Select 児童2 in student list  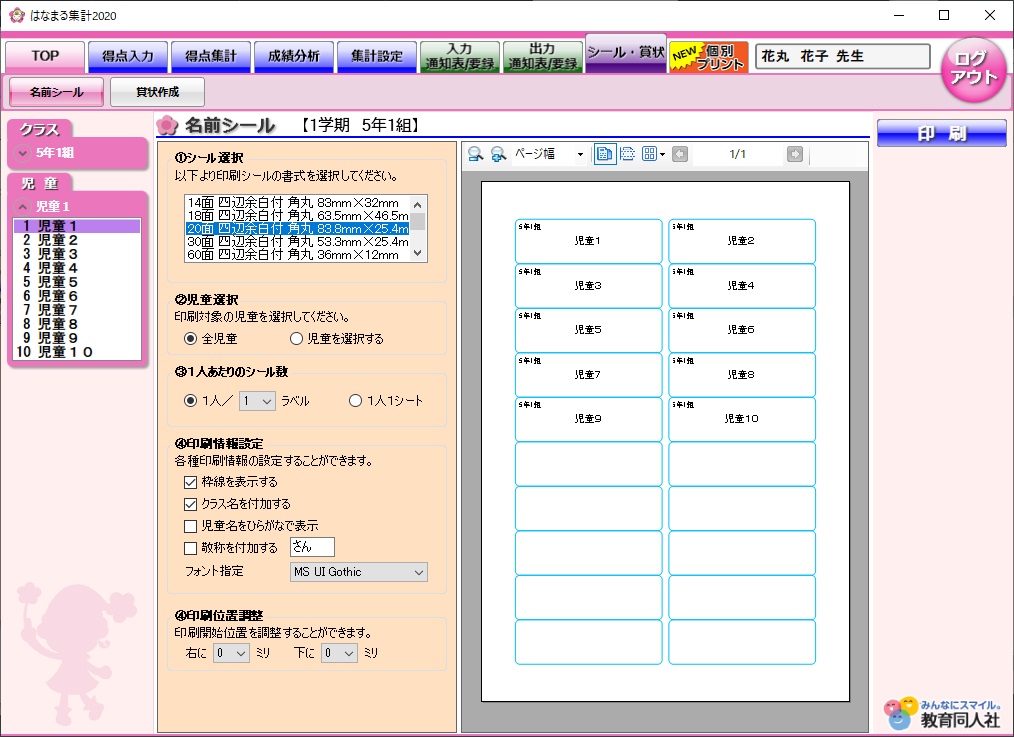[x=77, y=240]
